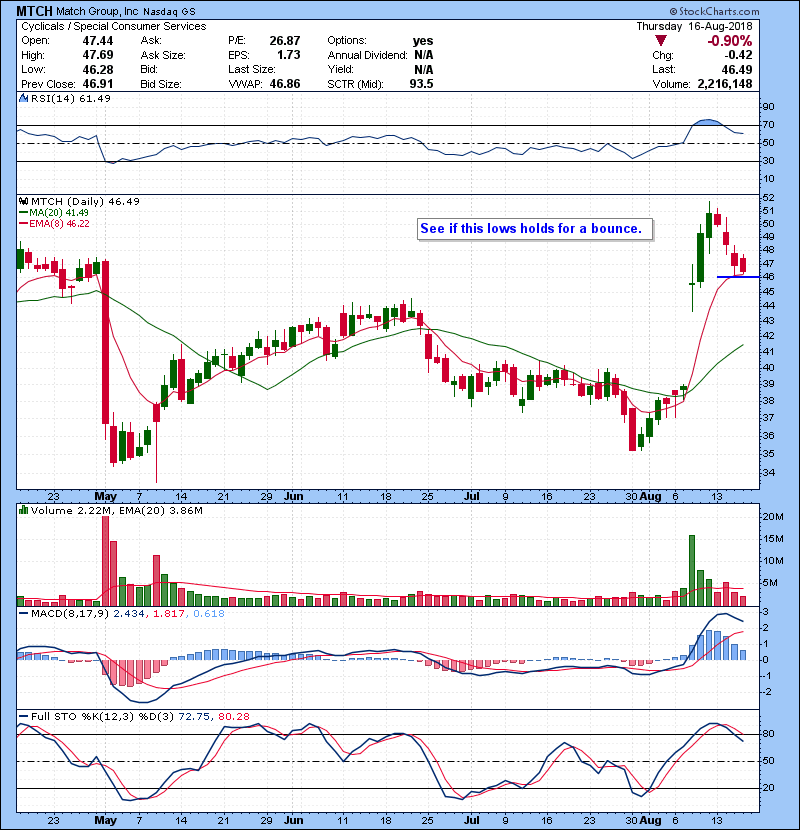
Task: Click the MA(20) 41.49 legend entry
Action: 59,213
